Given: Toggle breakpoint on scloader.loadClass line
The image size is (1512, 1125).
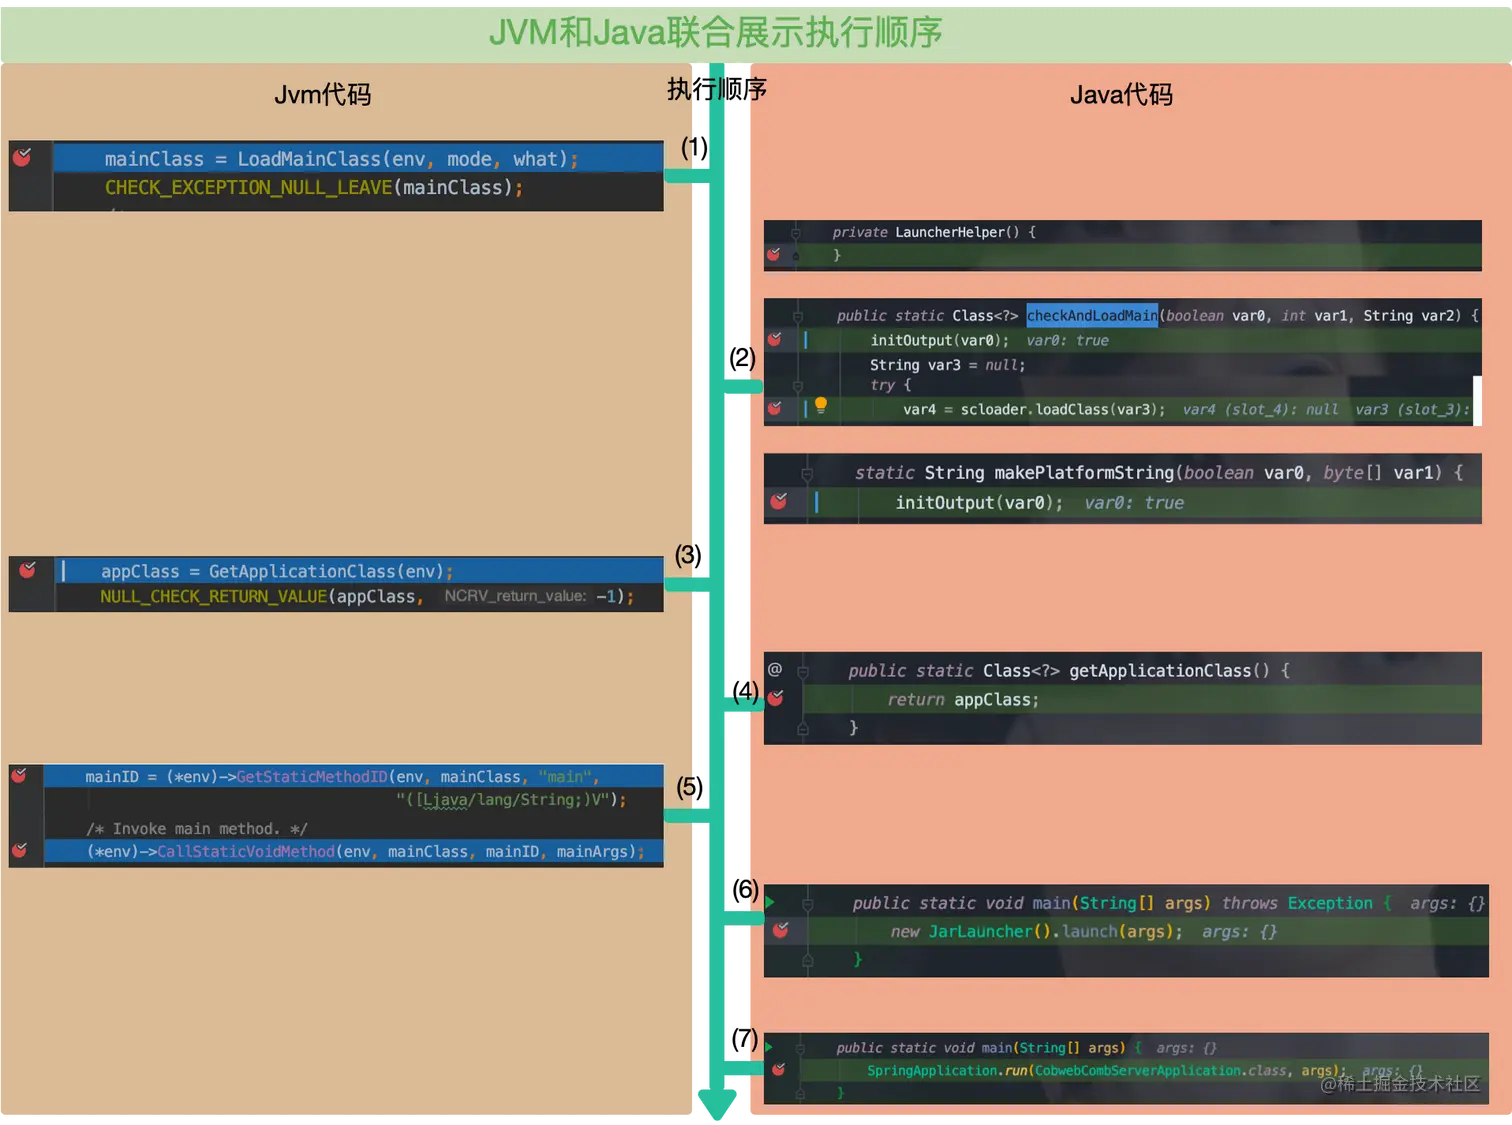Looking at the screenshot, I should pos(775,408).
